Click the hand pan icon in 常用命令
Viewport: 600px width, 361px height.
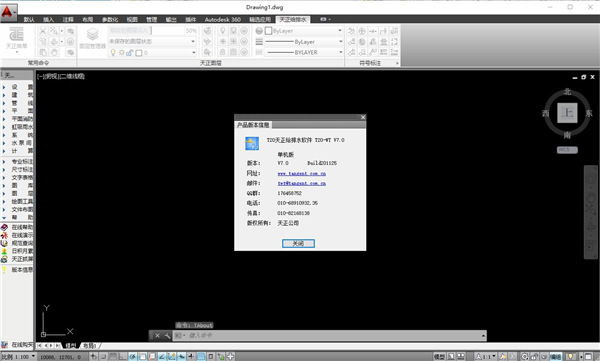pos(54,52)
